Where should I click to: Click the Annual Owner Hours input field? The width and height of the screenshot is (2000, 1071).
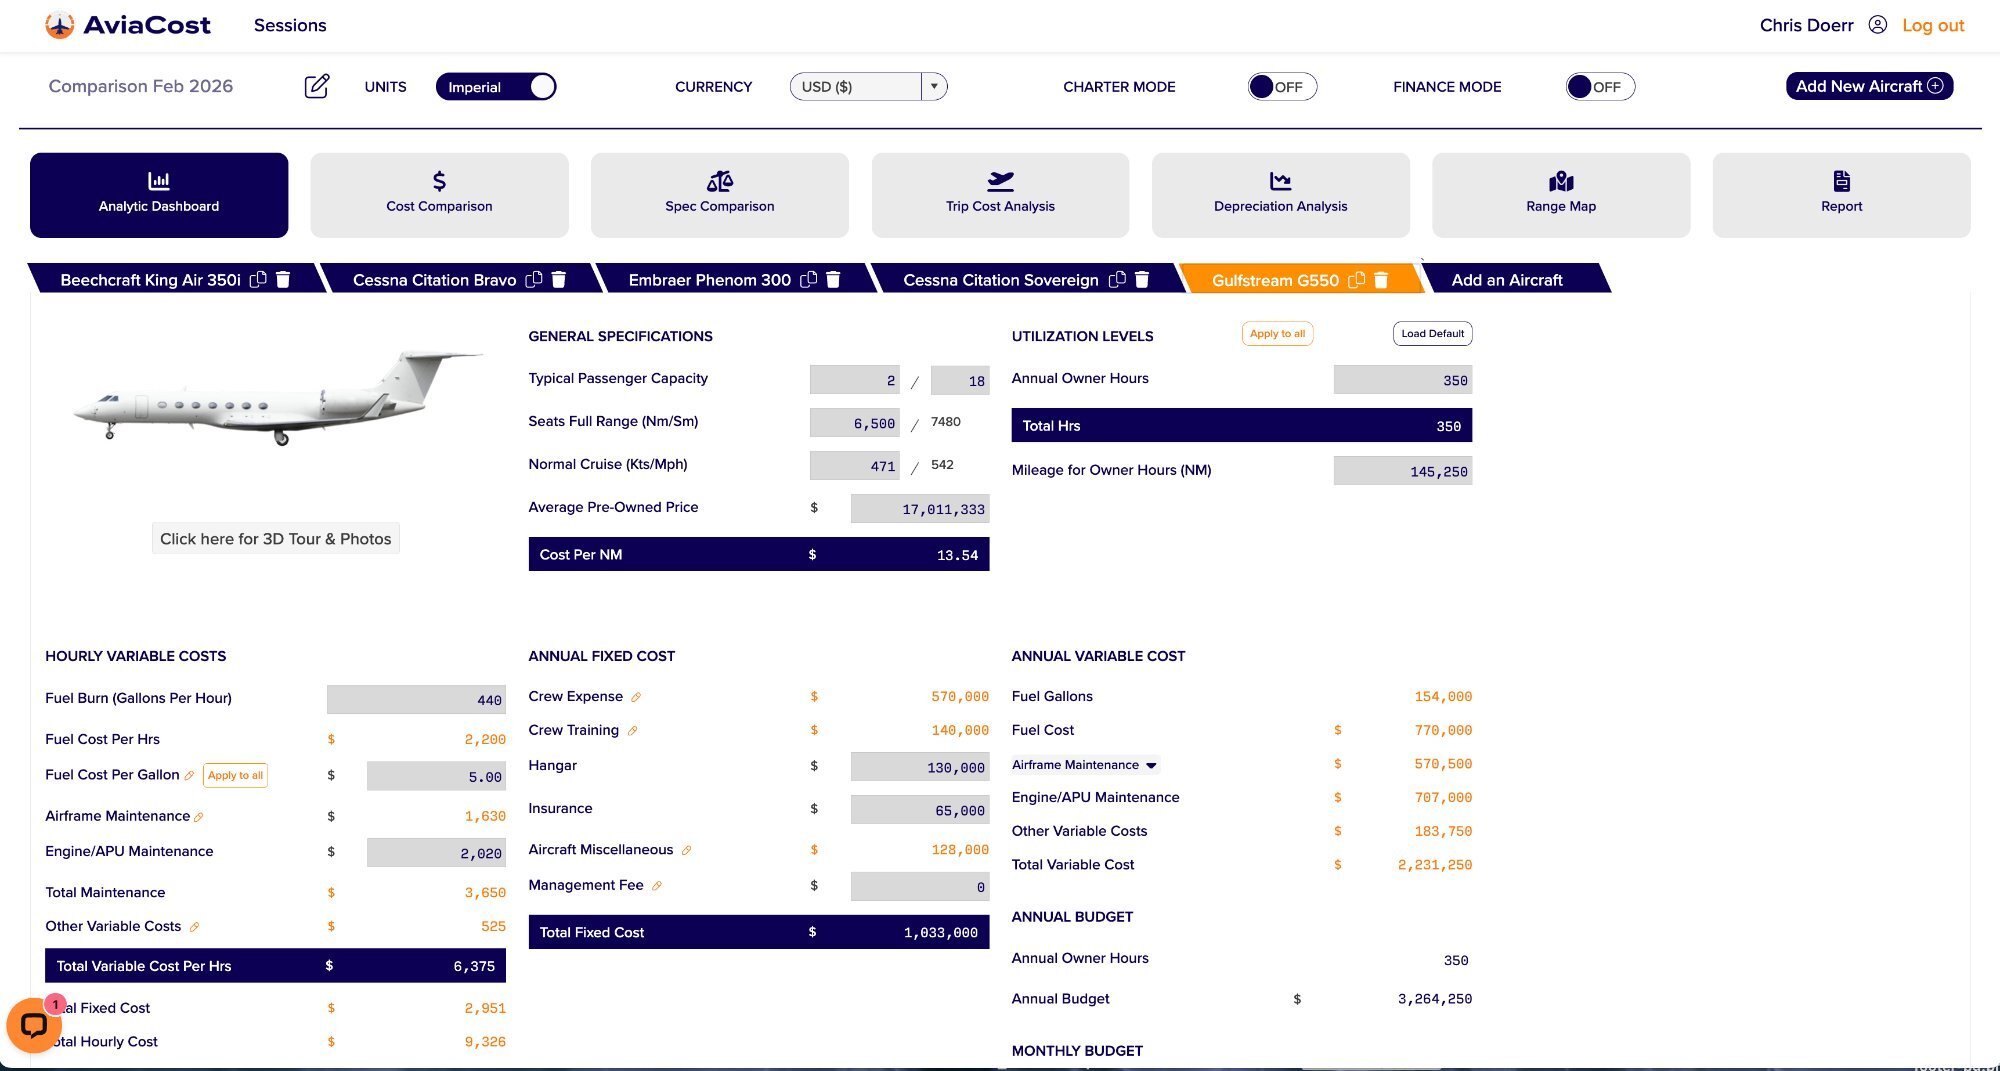tap(1402, 380)
